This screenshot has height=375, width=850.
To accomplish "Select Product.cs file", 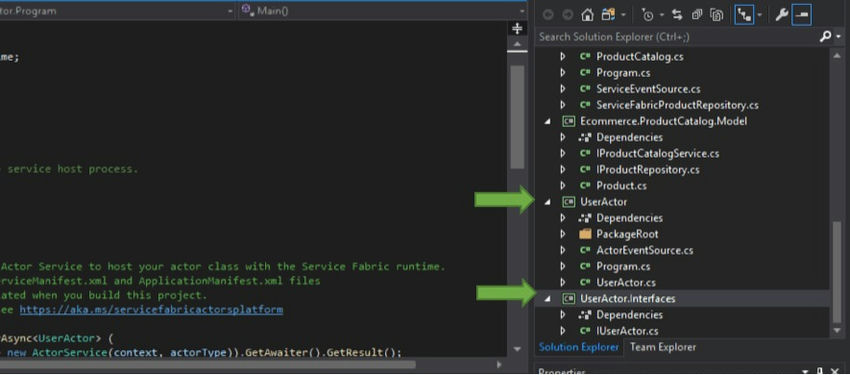I will click(x=621, y=185).
